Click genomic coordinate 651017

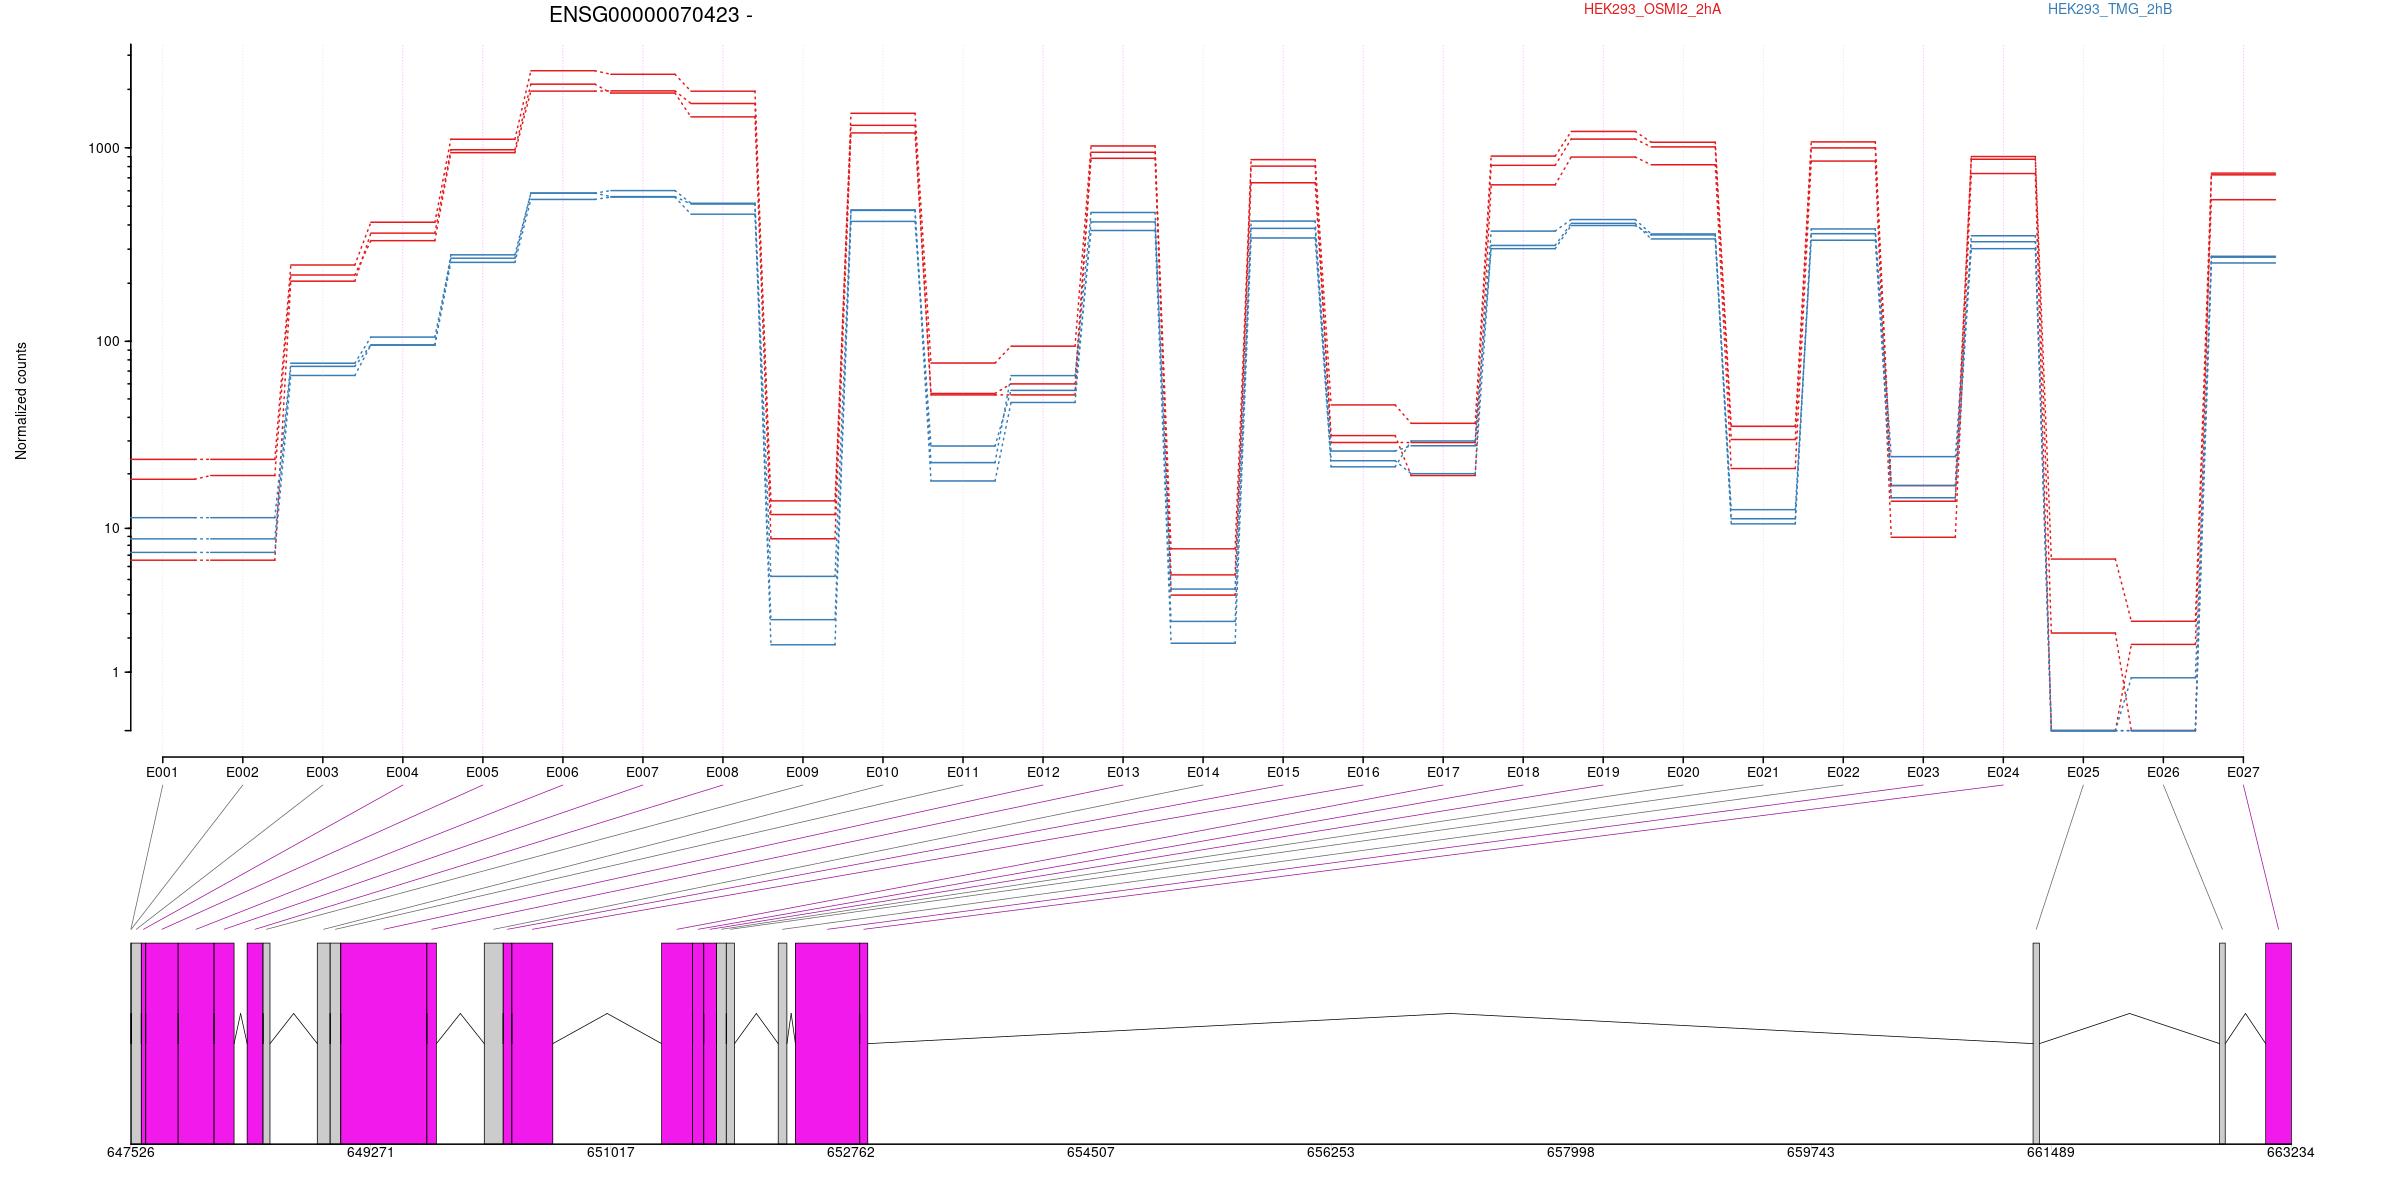[610, 1152]
